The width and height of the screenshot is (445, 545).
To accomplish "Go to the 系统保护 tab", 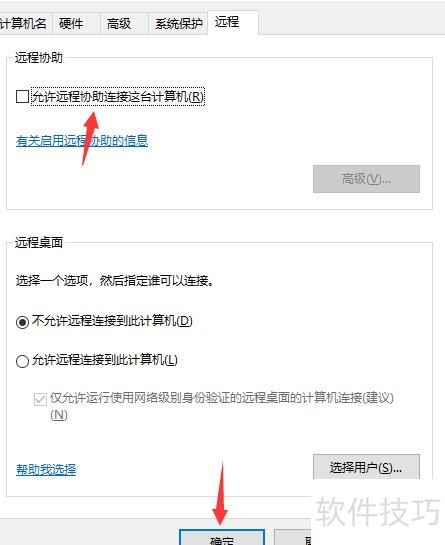I will pos(178,24).
